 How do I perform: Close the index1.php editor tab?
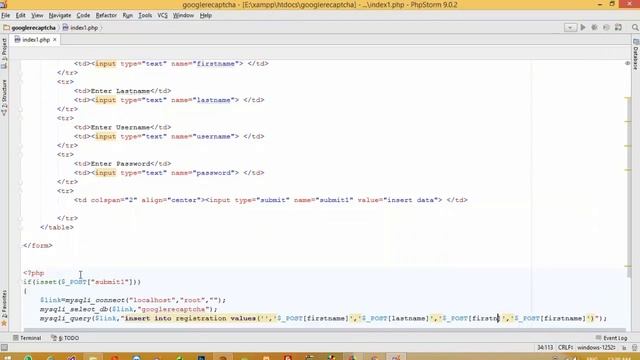pyautogui.click(x=55, y=40)
